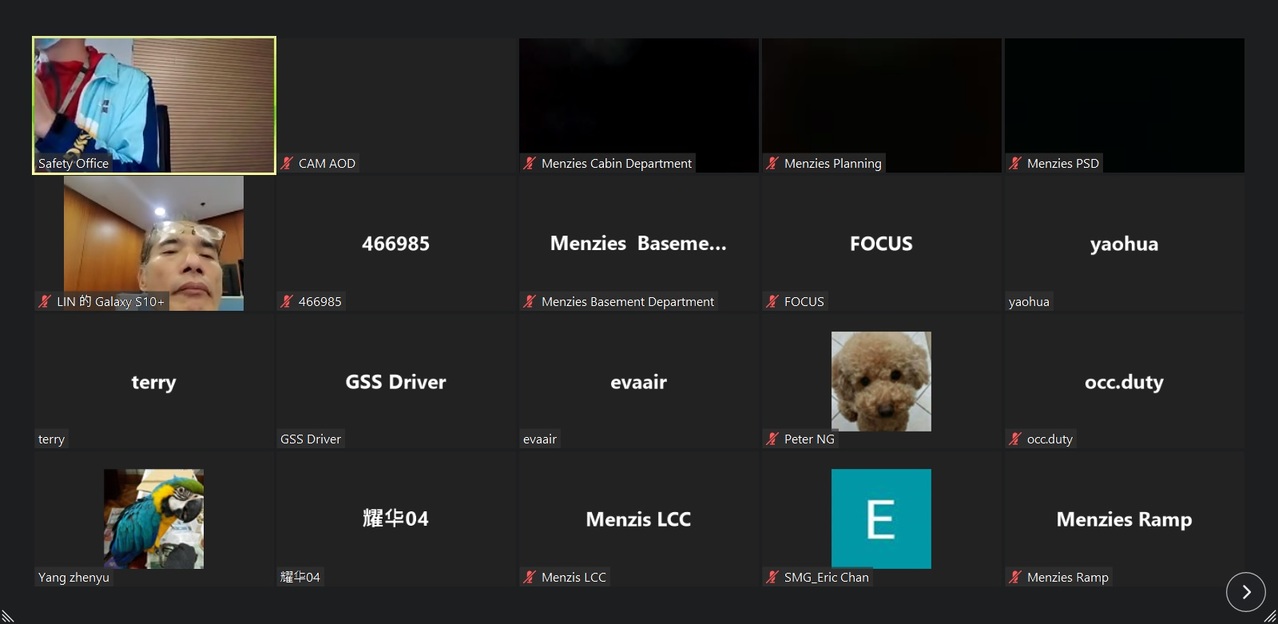This screenshot has height=624, width=1278.
Task: Click the large 466985 participant name
Action: [396, 243]
